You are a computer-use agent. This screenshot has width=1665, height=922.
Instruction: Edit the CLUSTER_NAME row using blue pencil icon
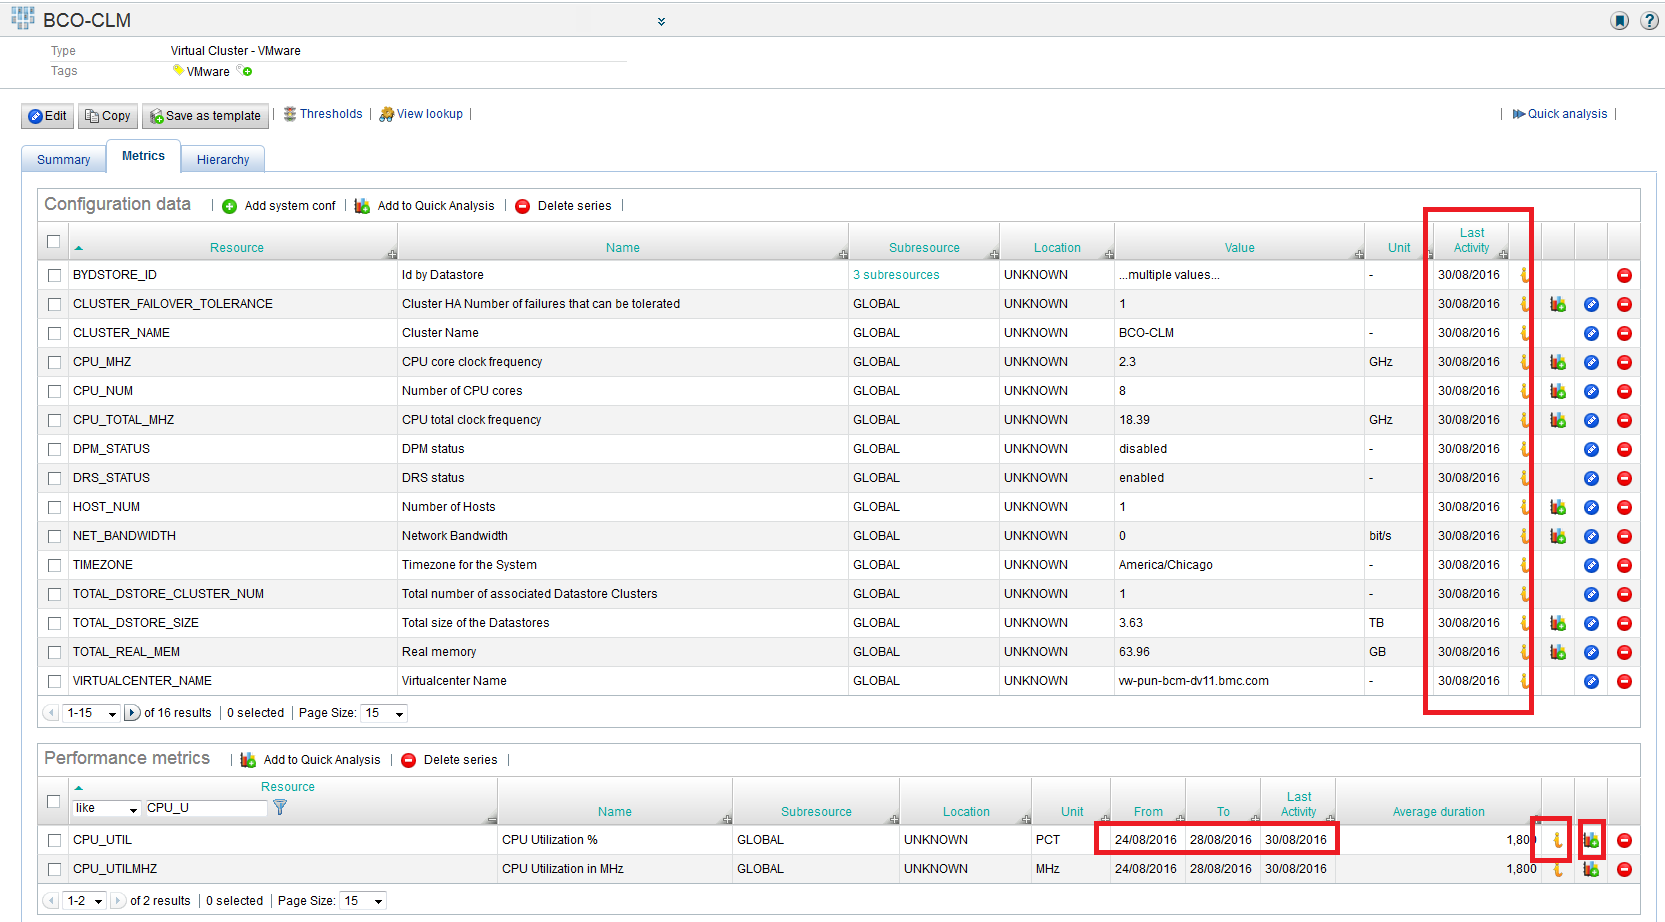[x=1591, y=333]
